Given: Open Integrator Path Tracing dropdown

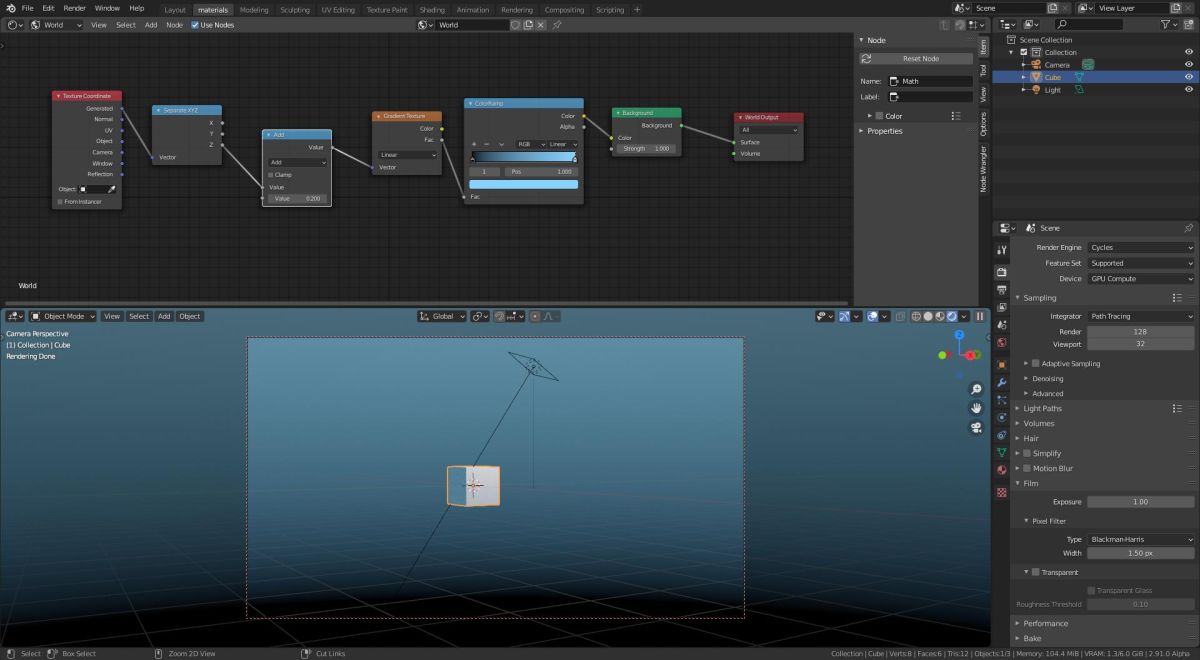Looking at the screenshot, I should [x=1141, y=316].
